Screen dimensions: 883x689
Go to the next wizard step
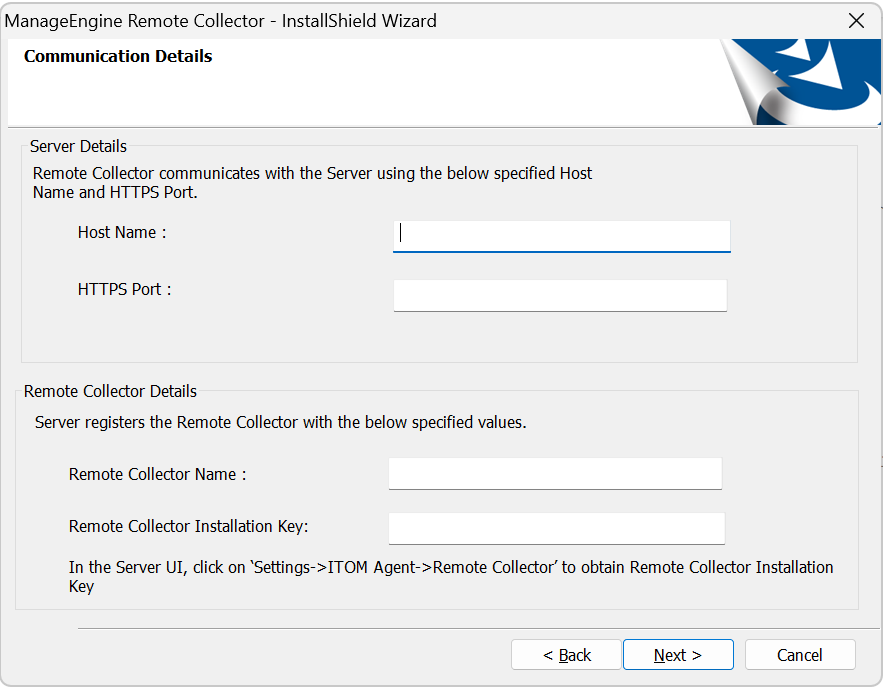coord(678,655)
